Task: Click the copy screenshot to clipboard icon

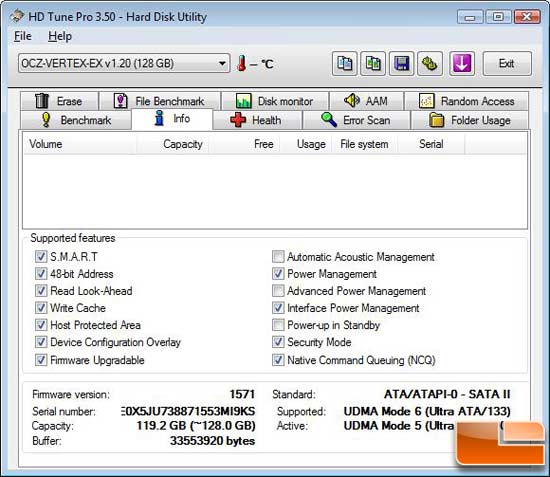Action: click(373, 64)
